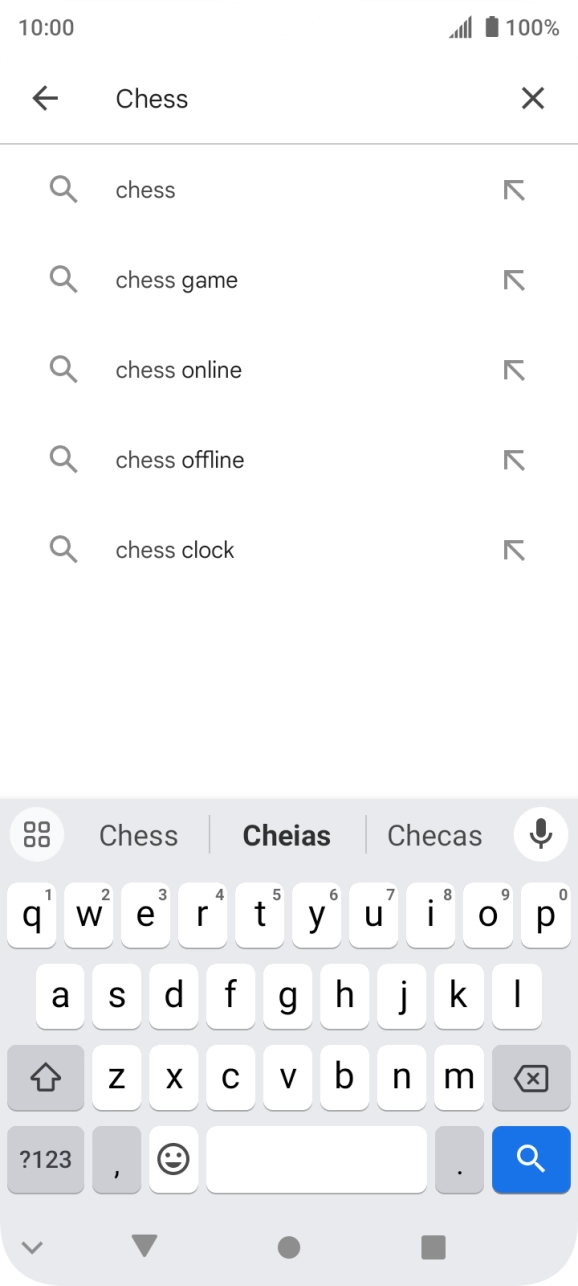Choose the chess offline search suggestion
The height and width of the screenshot is (1286, 578).
coord(179,460)
